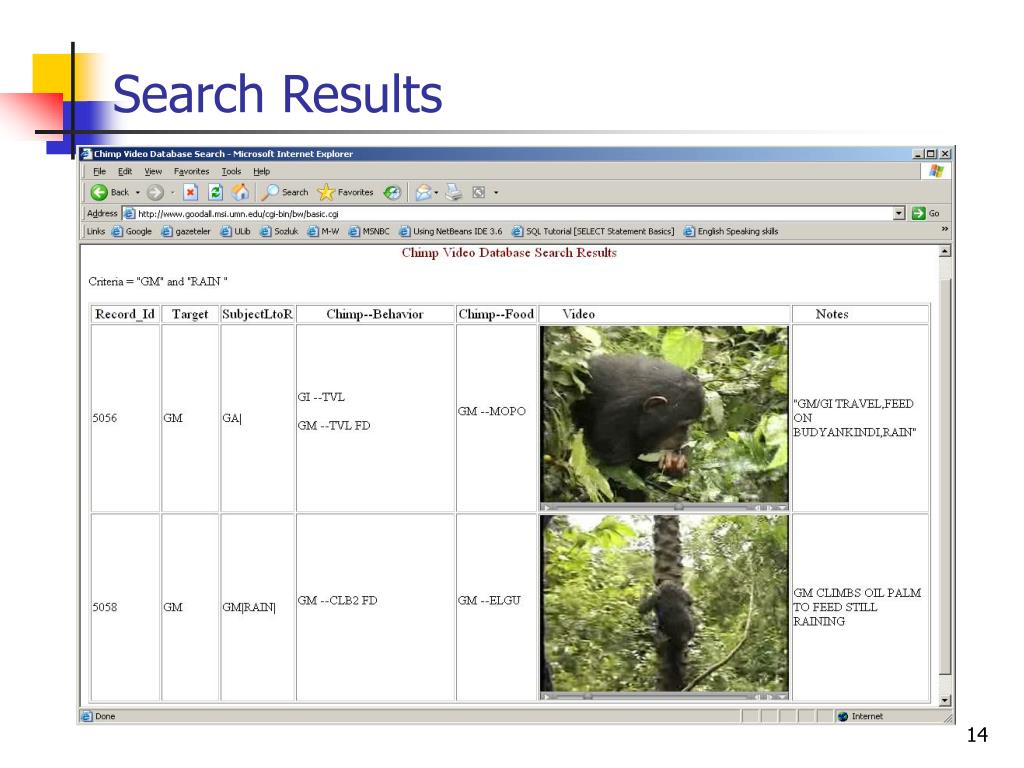The height and width of the screenshot is (768, 1024).
Task: Expand the Back button history dropdown
Action: coord(138,193)
